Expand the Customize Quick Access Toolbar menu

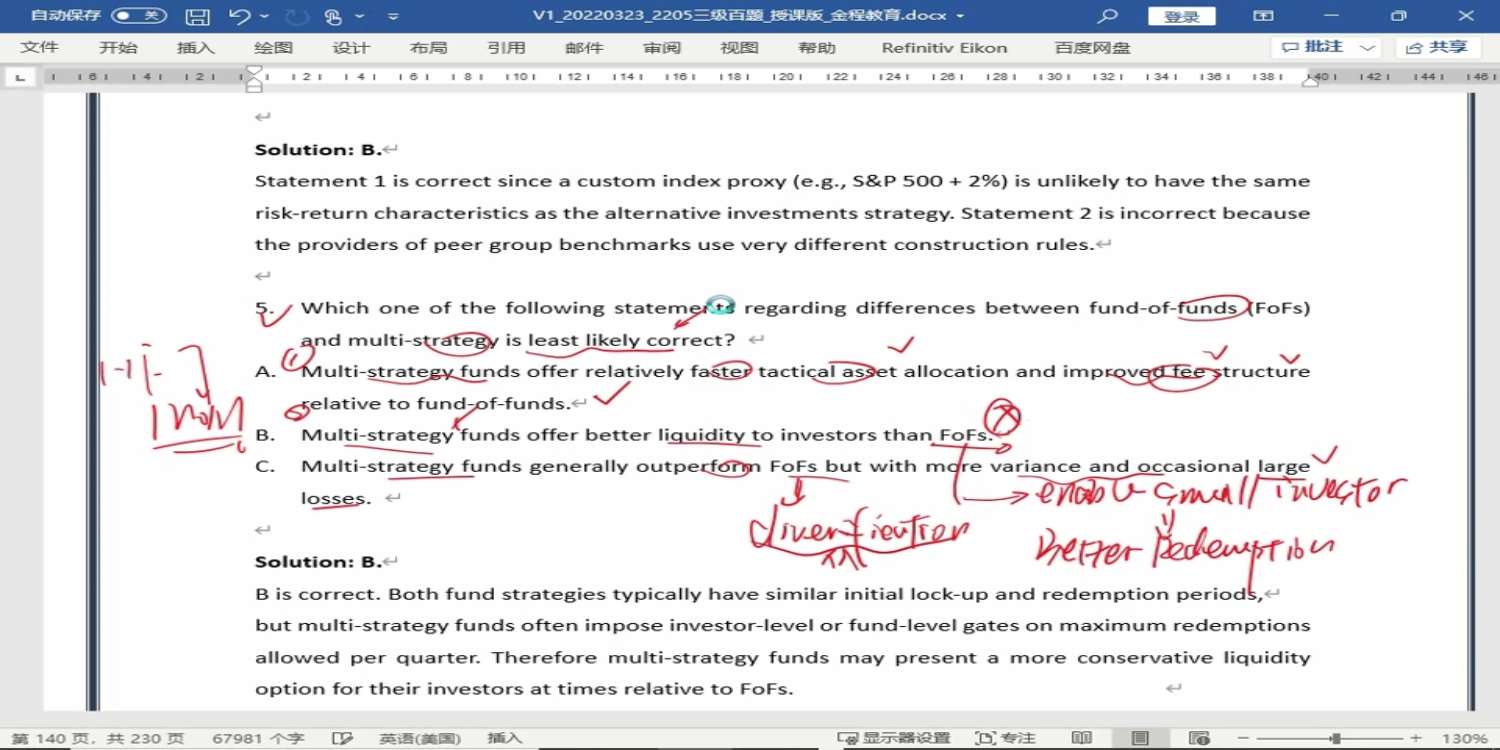click(x=393, y=16)
